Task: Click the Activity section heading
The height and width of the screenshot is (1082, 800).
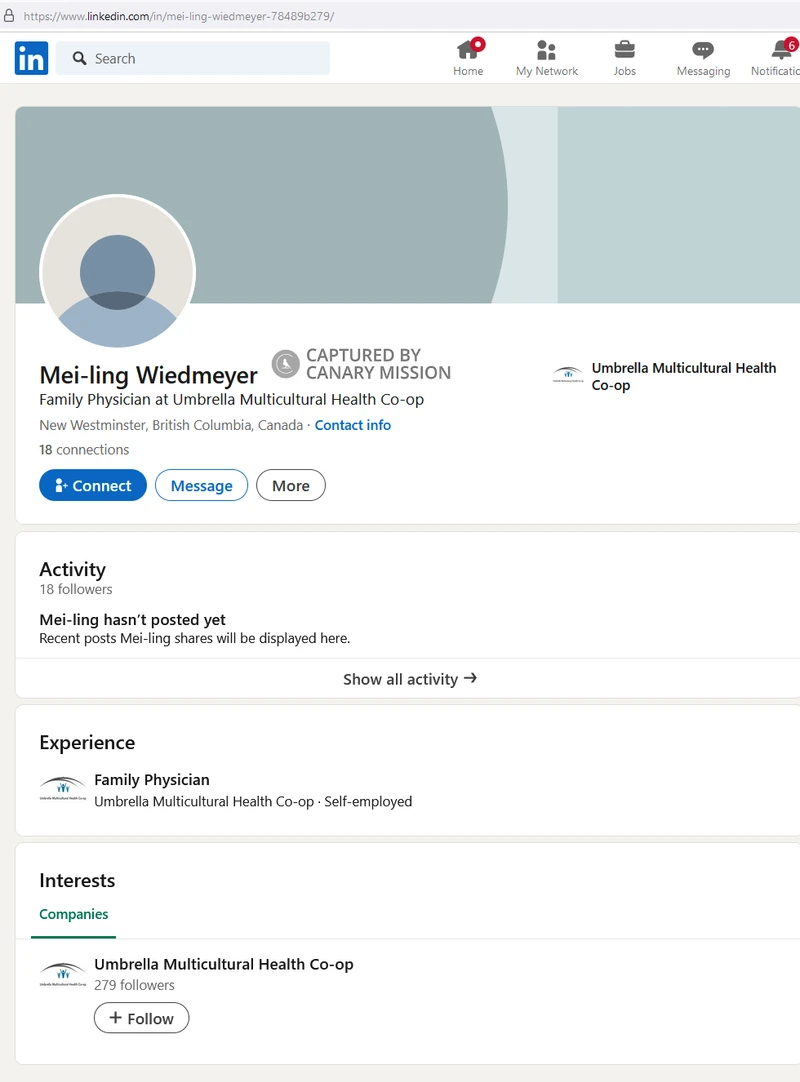Action: 72,569
